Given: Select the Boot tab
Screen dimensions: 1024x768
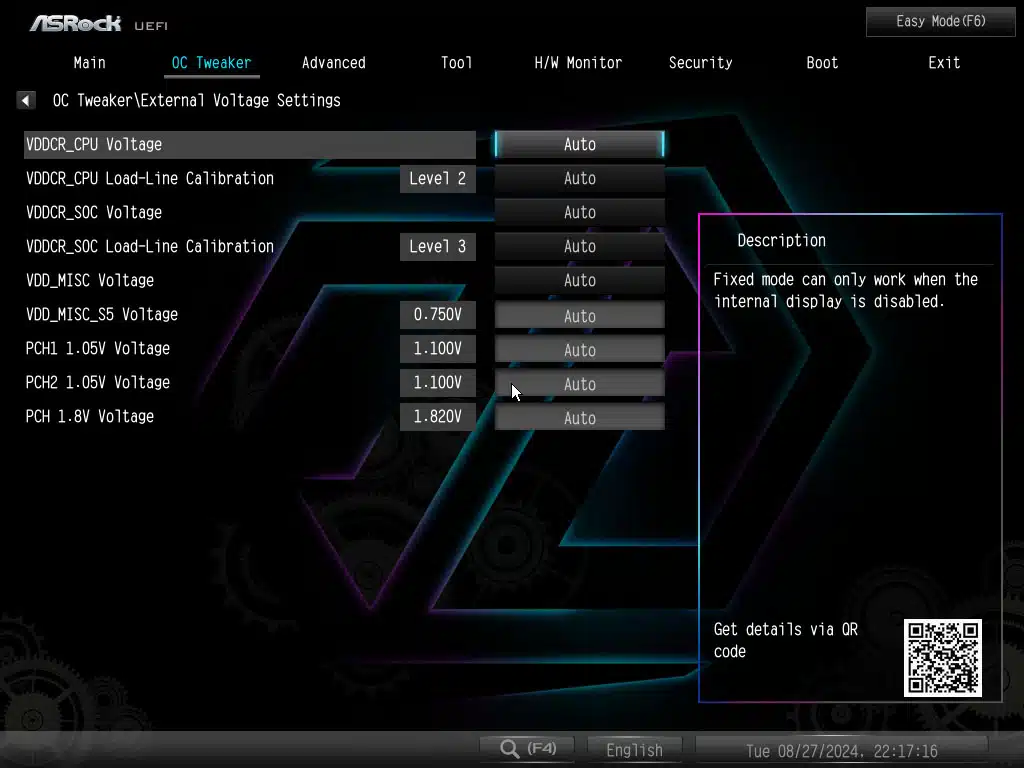Looking at the screenshot, I should point(822,62).
